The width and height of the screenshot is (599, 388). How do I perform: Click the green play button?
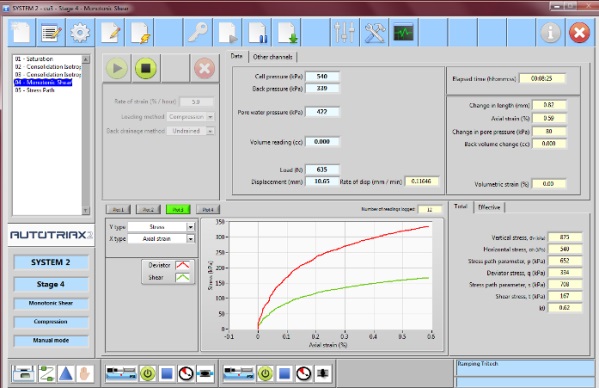pyautogui.click(x=117, y=68)
